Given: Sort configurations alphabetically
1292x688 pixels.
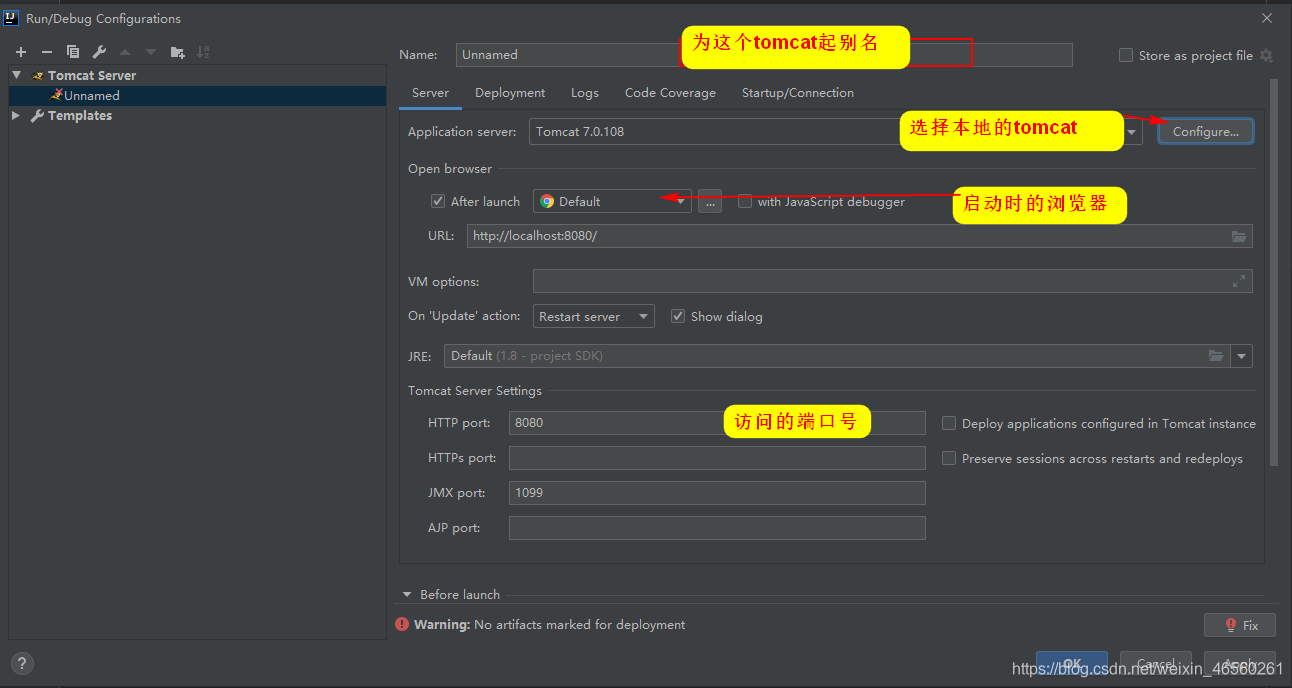Looking at the screenshot, I should tap(203, 52).
